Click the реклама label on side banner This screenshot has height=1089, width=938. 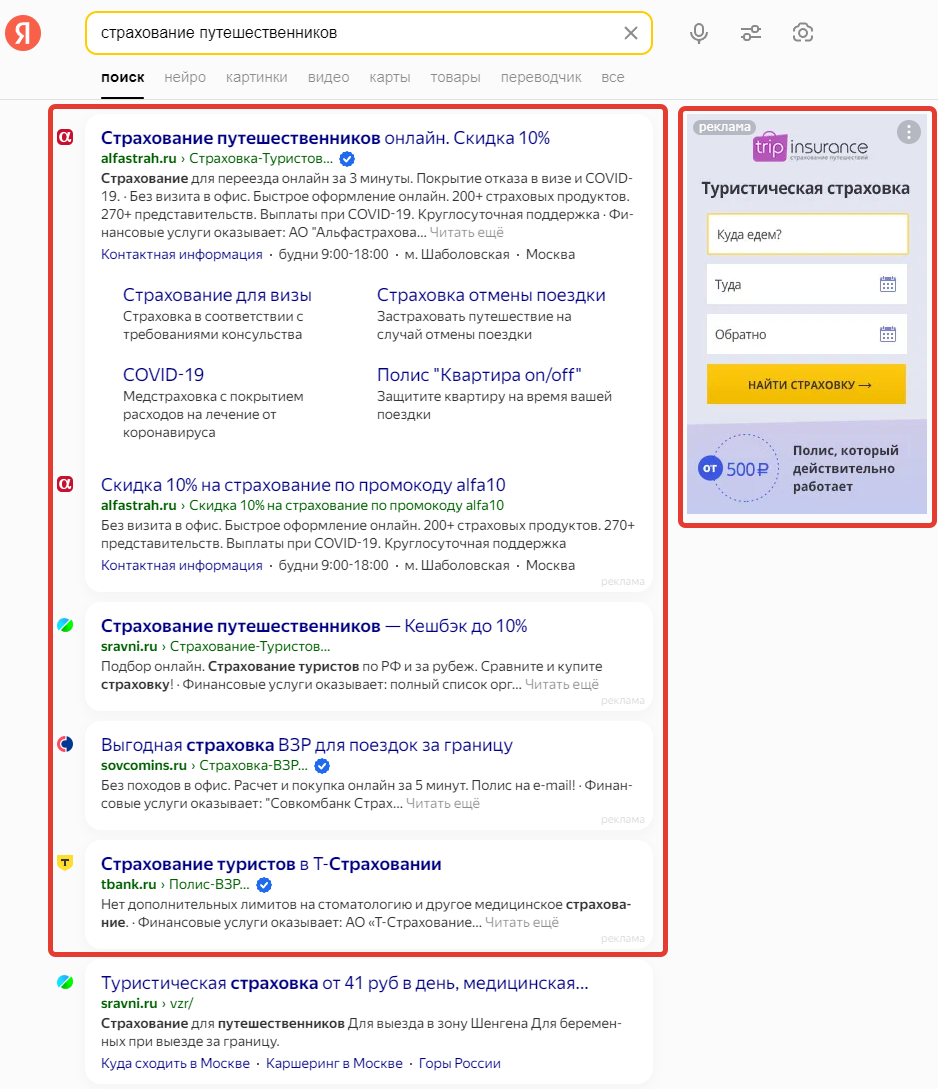724,127
